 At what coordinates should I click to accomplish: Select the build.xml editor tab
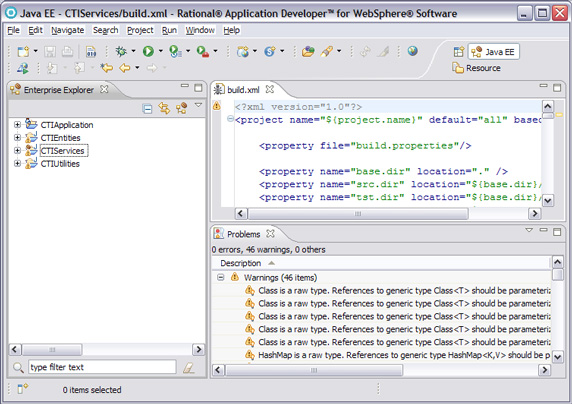243,89
